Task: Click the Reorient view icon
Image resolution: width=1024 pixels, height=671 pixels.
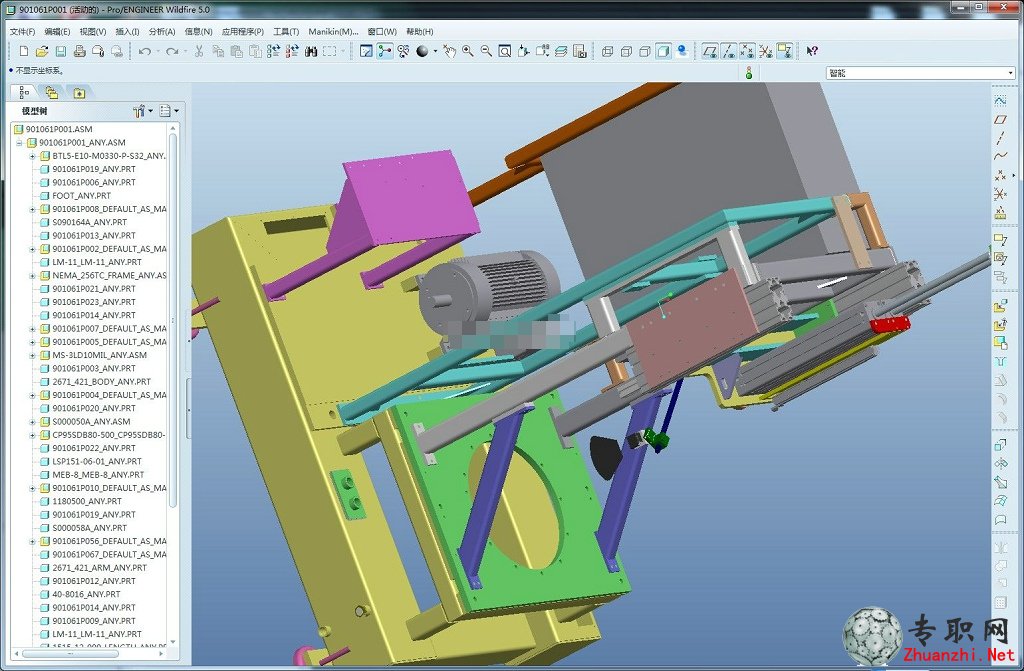Action: click(x=523, y=51)
